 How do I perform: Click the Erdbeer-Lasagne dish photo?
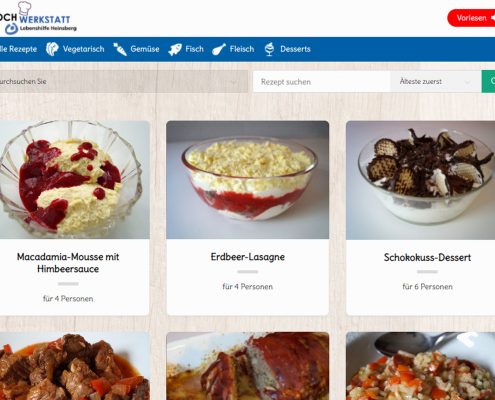[x=248, y=180]
